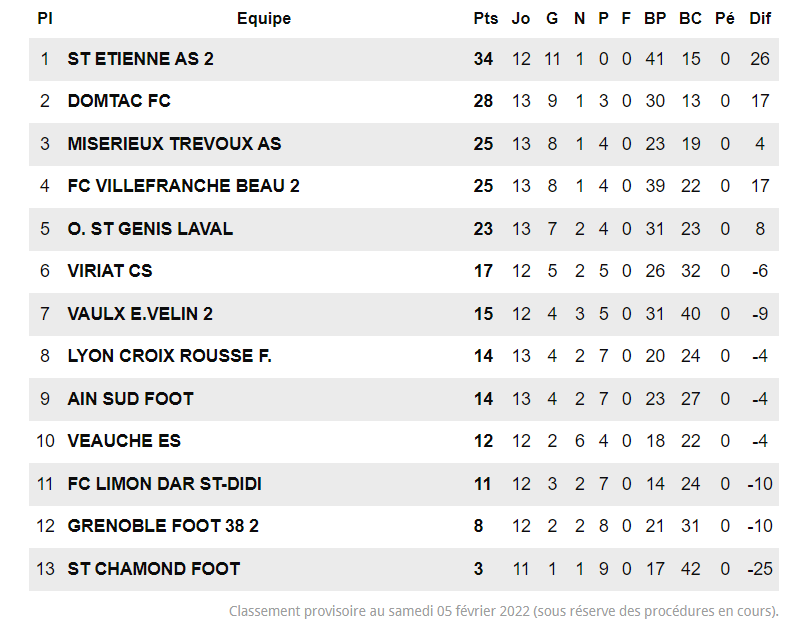
Task: Select MISERIEUX TREVOUX AS in the standings
Action: coord(174,144)
